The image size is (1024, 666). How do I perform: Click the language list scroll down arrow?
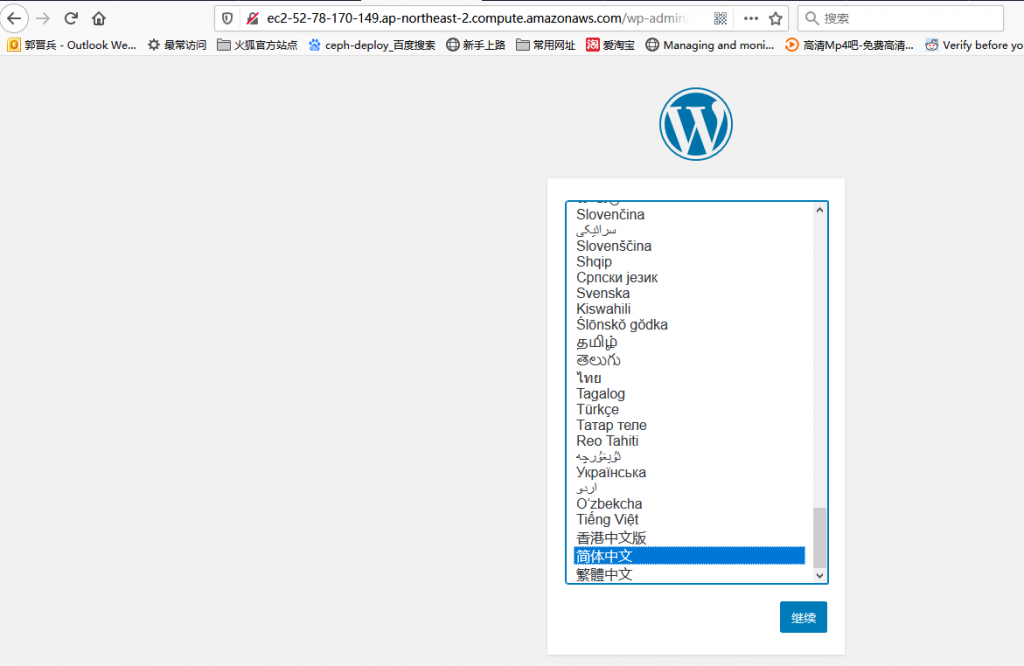(x=820, y=575)
